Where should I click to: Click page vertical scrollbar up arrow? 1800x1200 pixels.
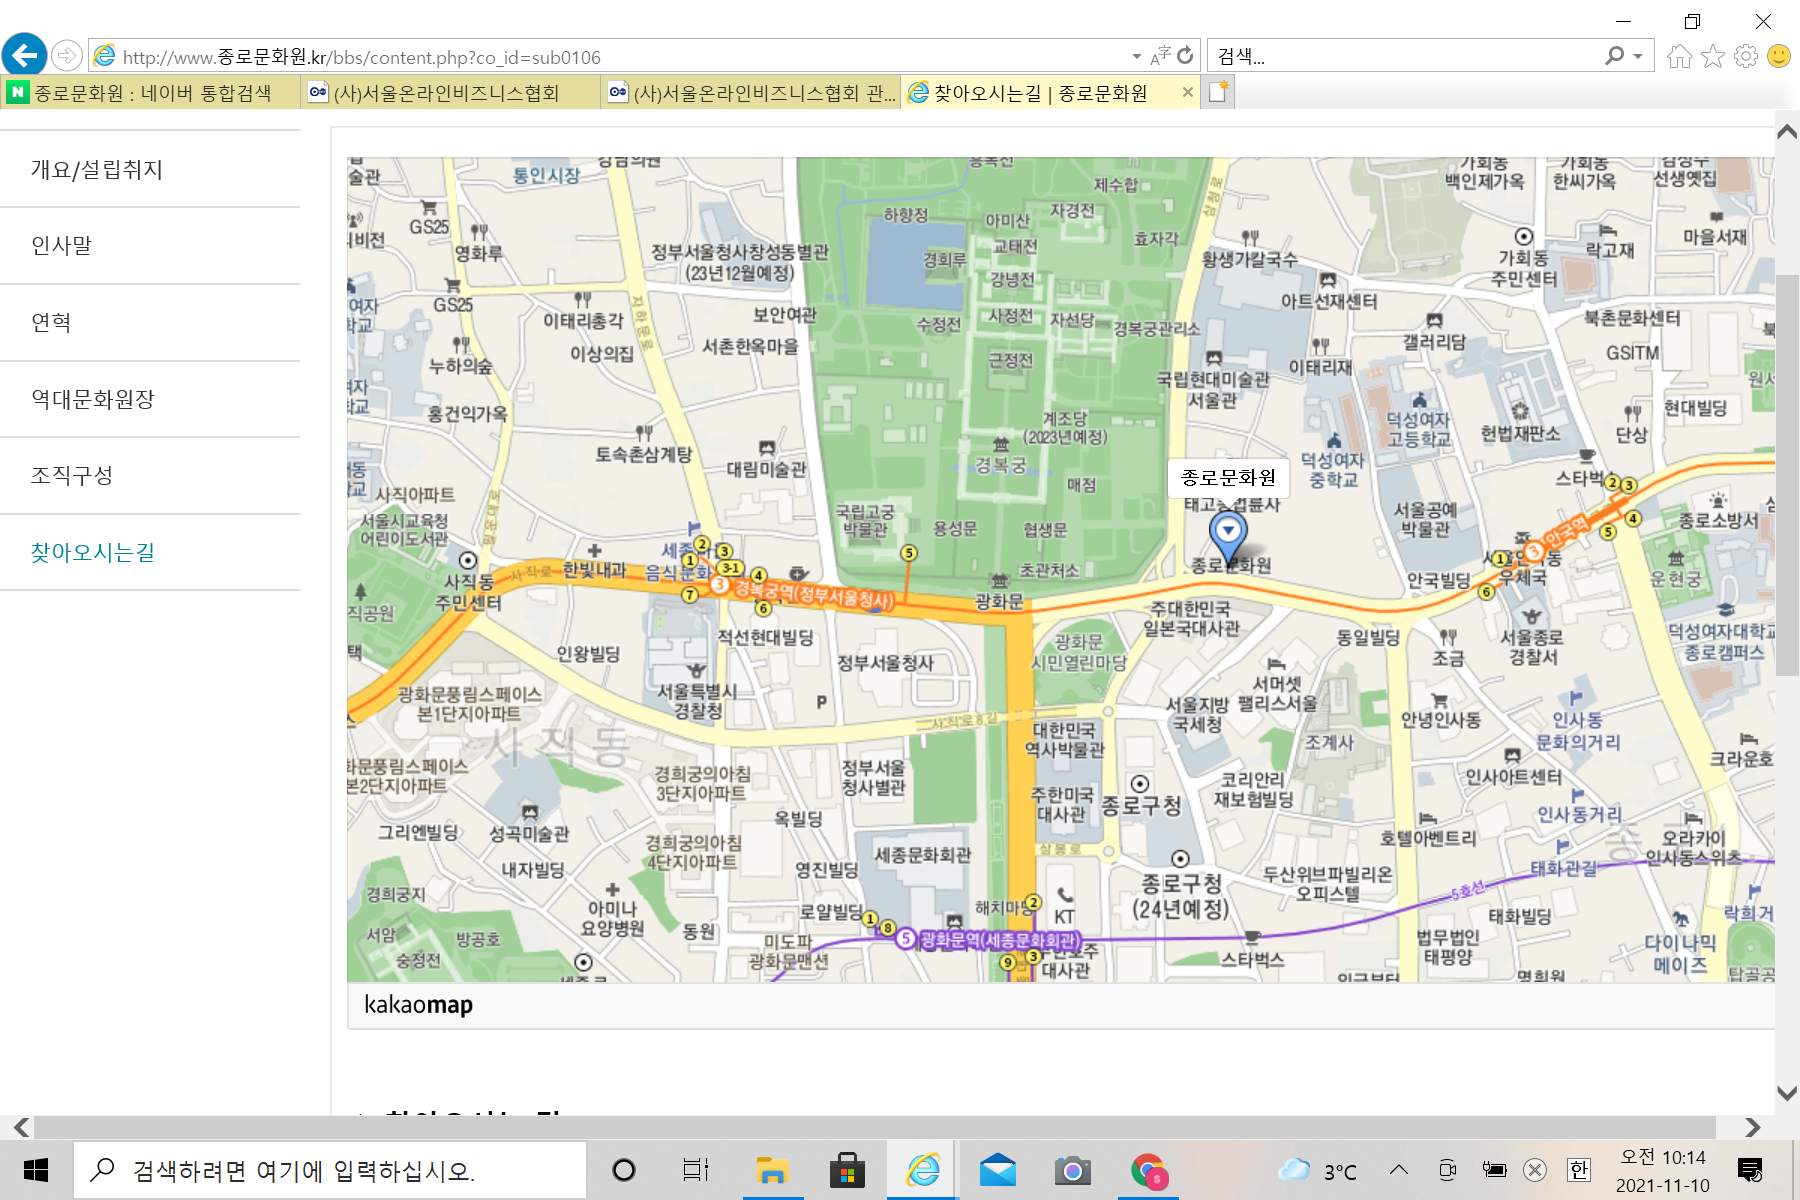1787,132
